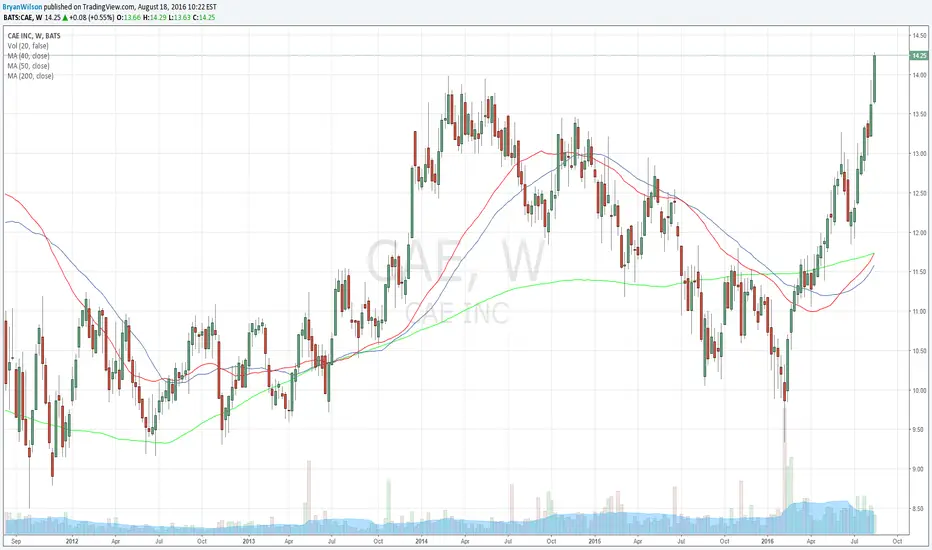Click the 14.00 price axis label
The height and width of the screenshot is (550, 932).
(x=919, y=75)
